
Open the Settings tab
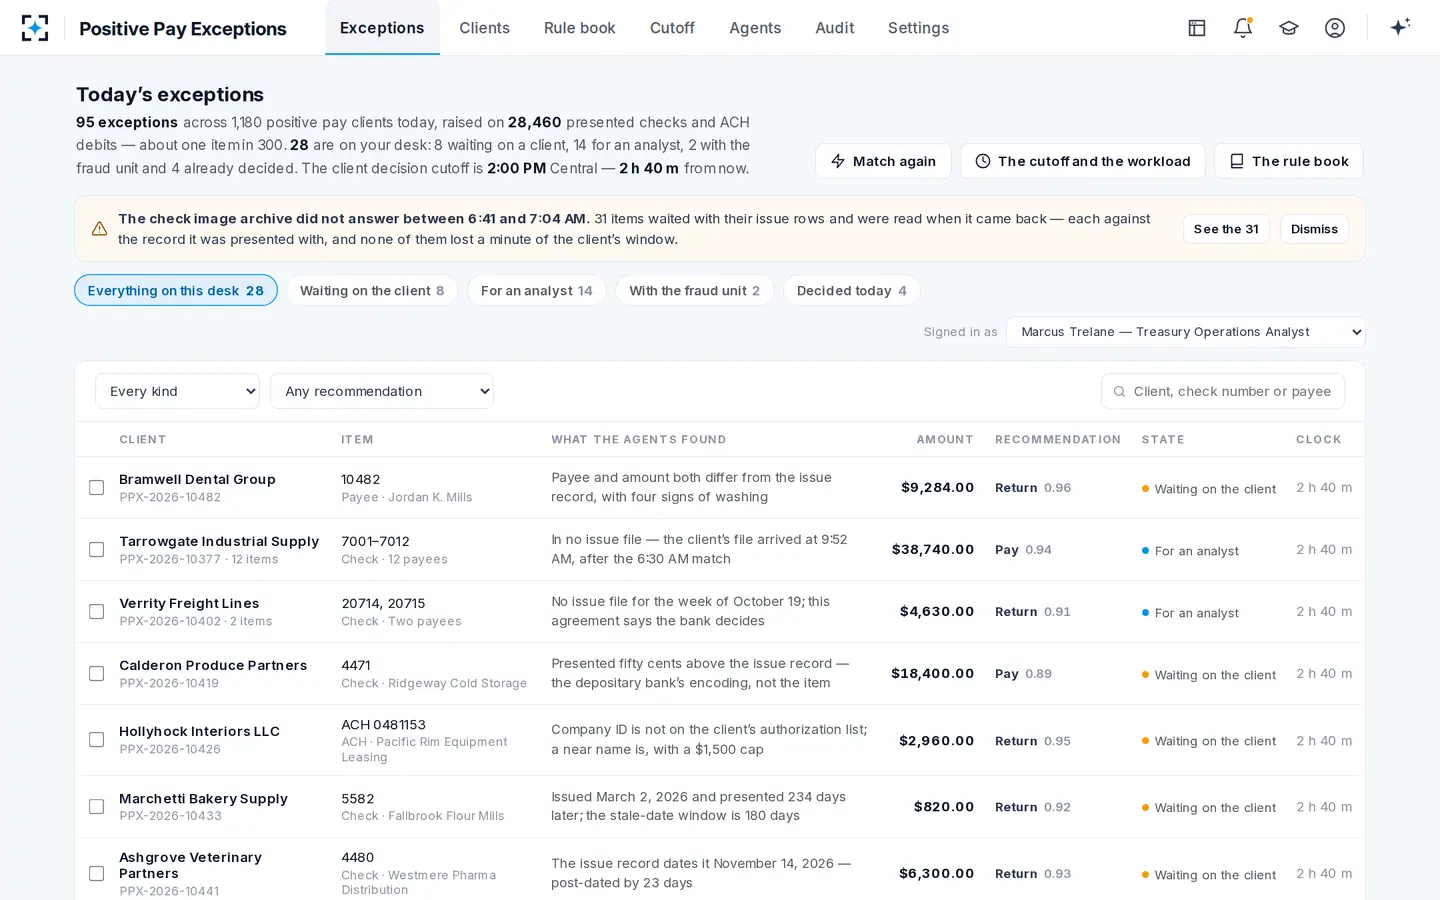(x=918, y=28)
